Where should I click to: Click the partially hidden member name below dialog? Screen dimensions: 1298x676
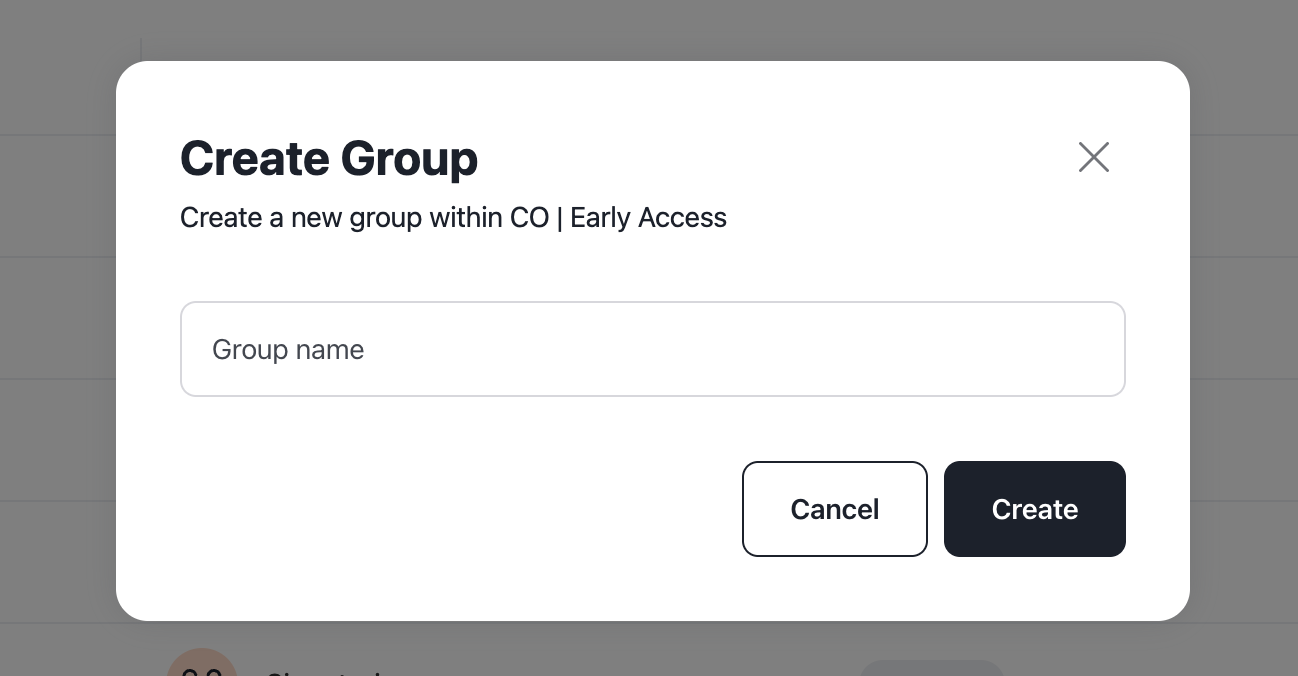(325, 671)
